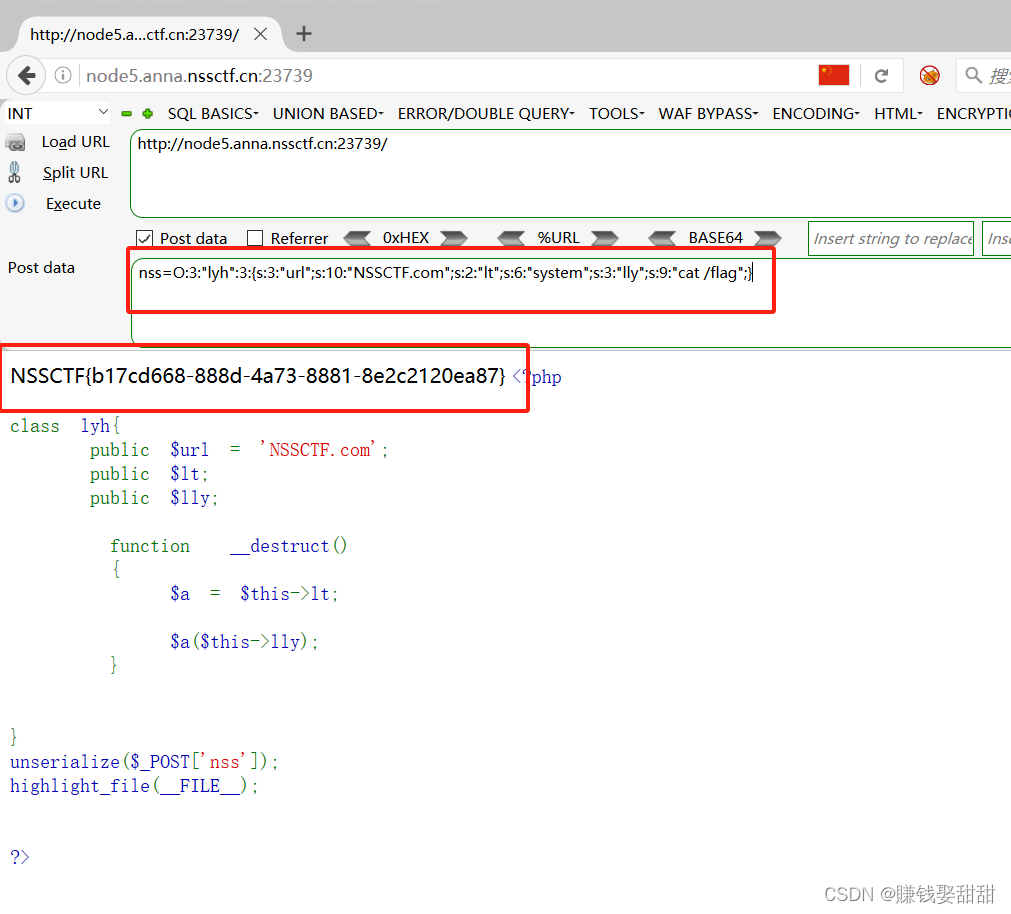Image resolution: width=1011 pixels, height=914 pixels.
Task: Close the node5 browser tab
Action: tap(260, 34)
